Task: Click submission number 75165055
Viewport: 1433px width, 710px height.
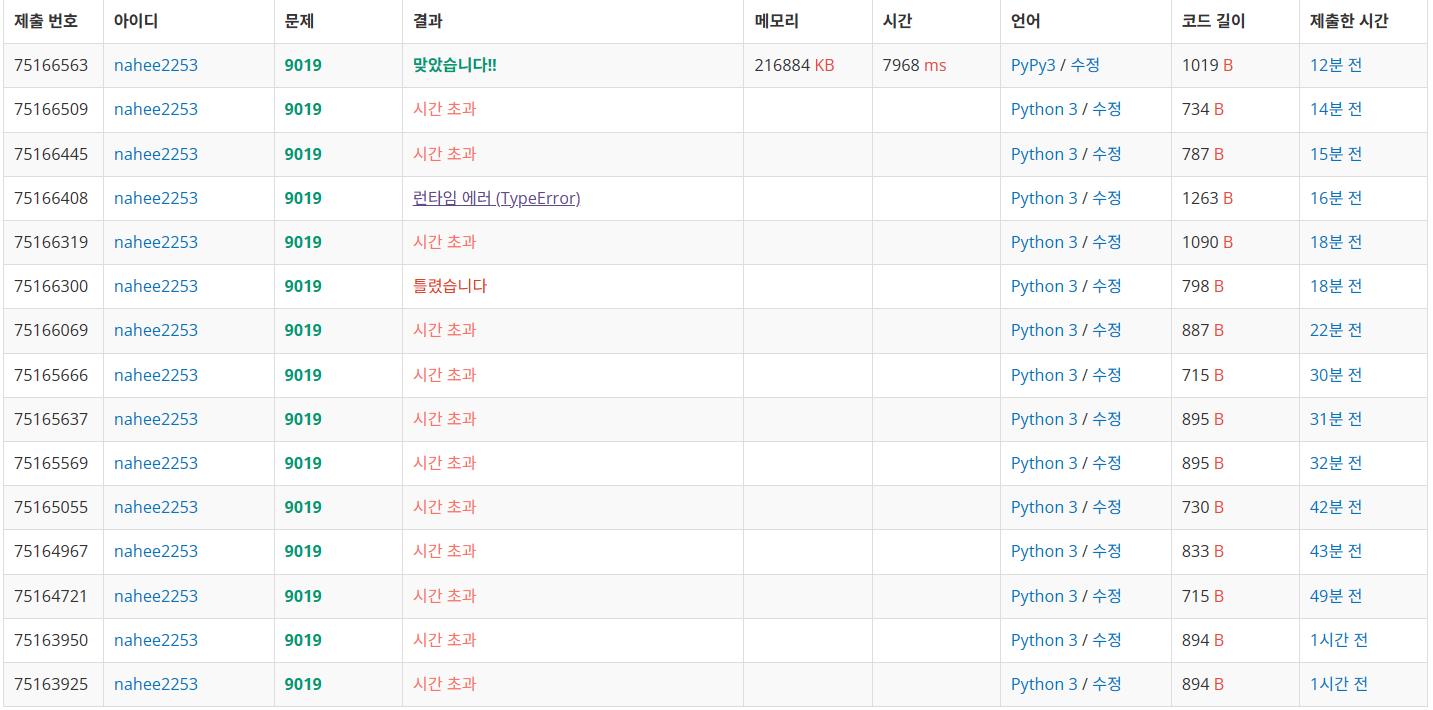Action: point(51,507)
